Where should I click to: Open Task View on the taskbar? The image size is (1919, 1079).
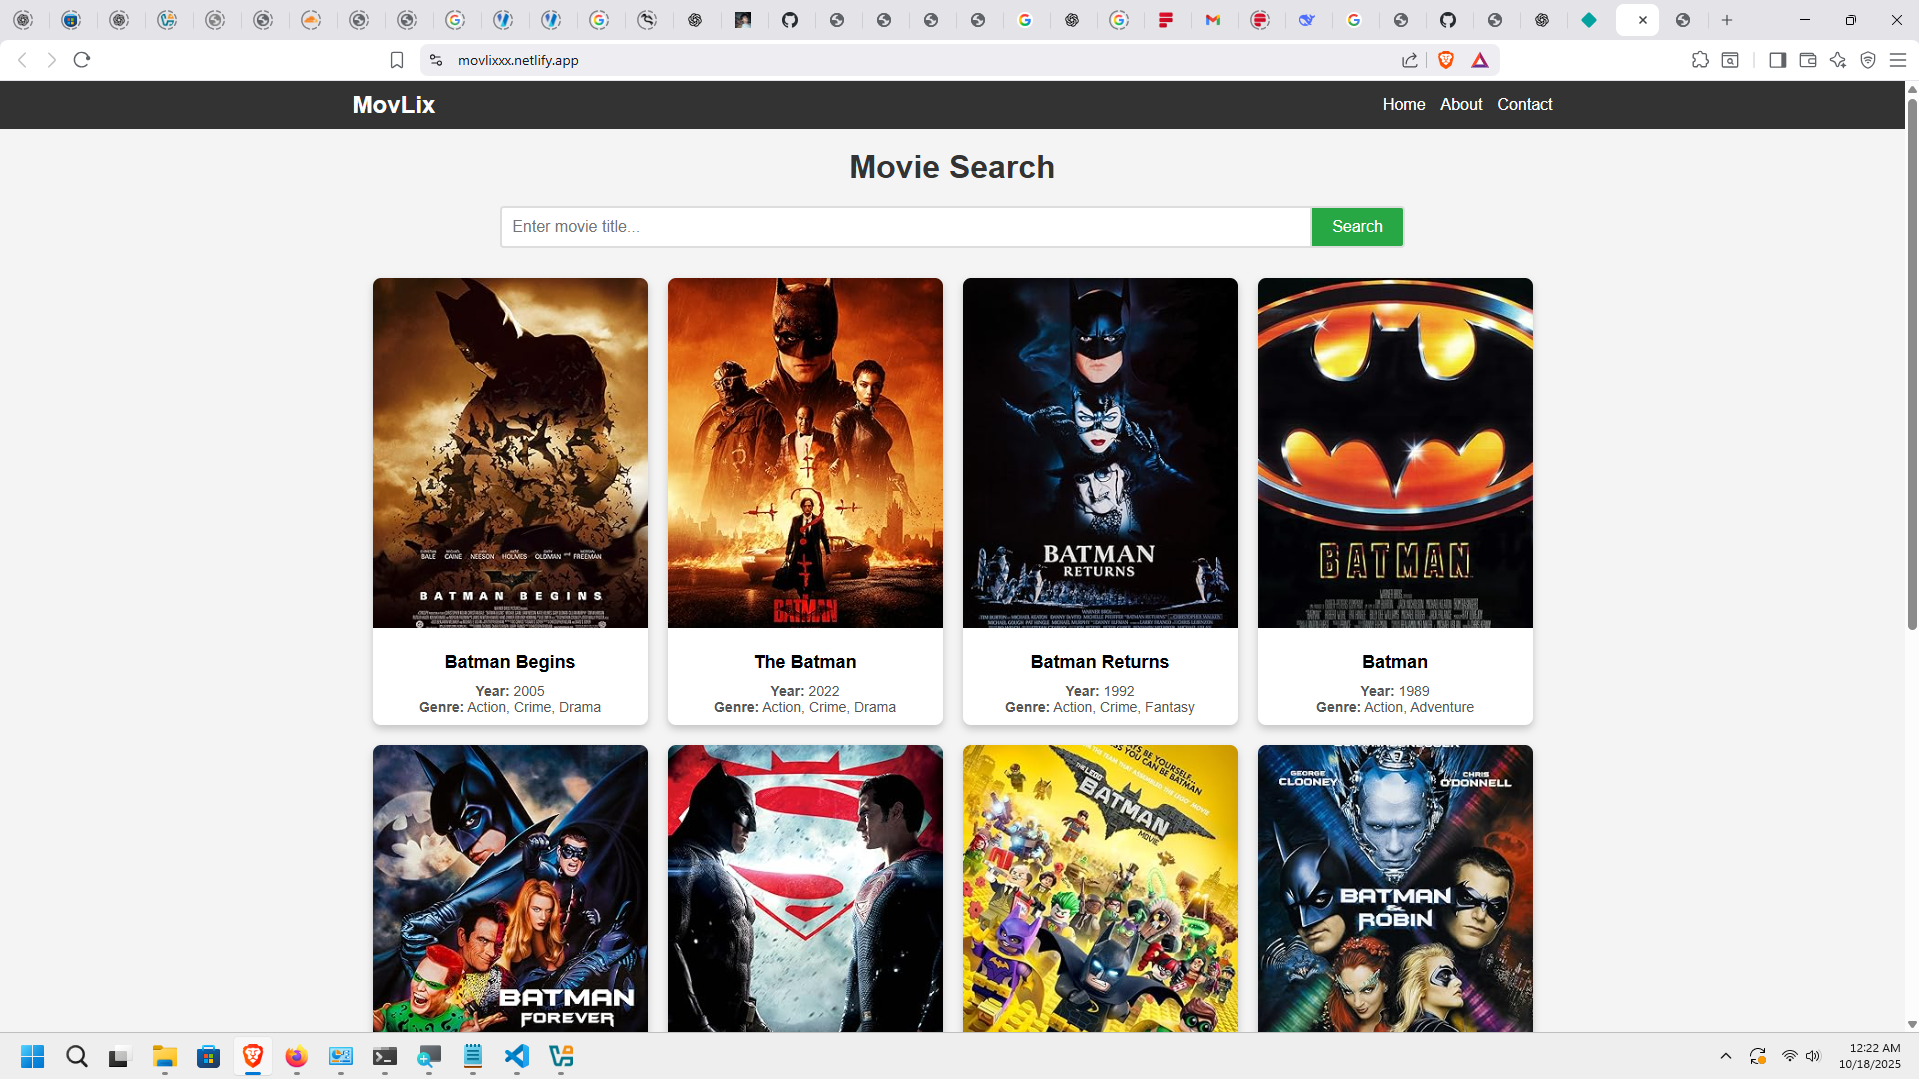pos(120,1057)
